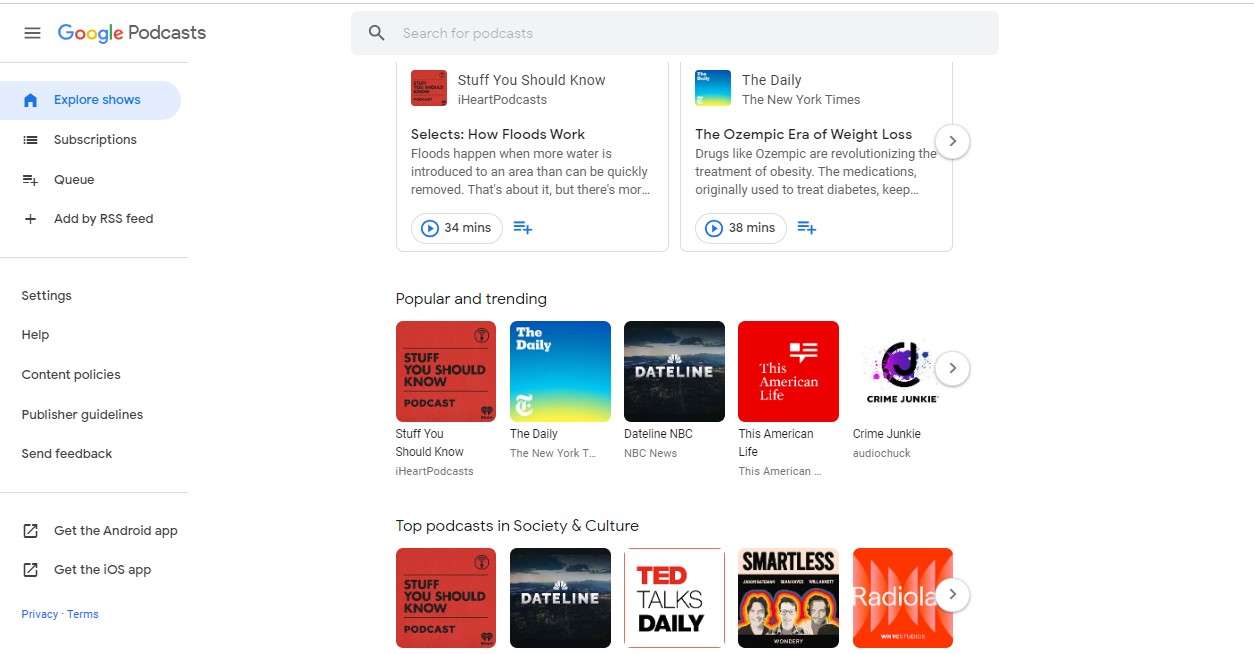Open Radiolab podcast cover
The height and width of the screenshot is (654, 1254).
pyautogui.click(x=902, y=598)
